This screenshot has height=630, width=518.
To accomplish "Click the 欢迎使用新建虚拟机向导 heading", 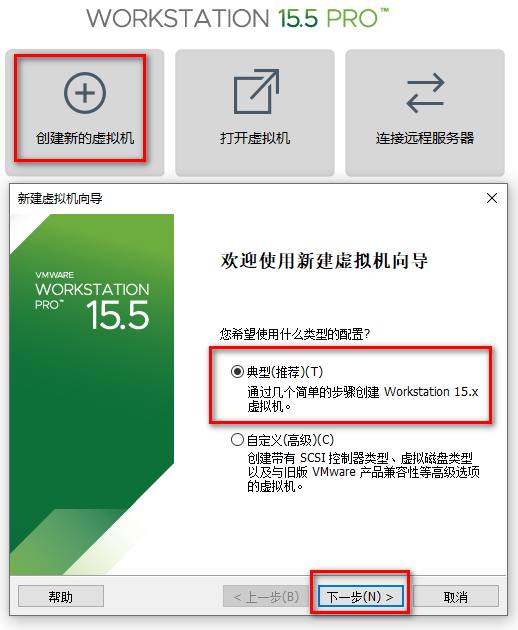I will point(324,261).
